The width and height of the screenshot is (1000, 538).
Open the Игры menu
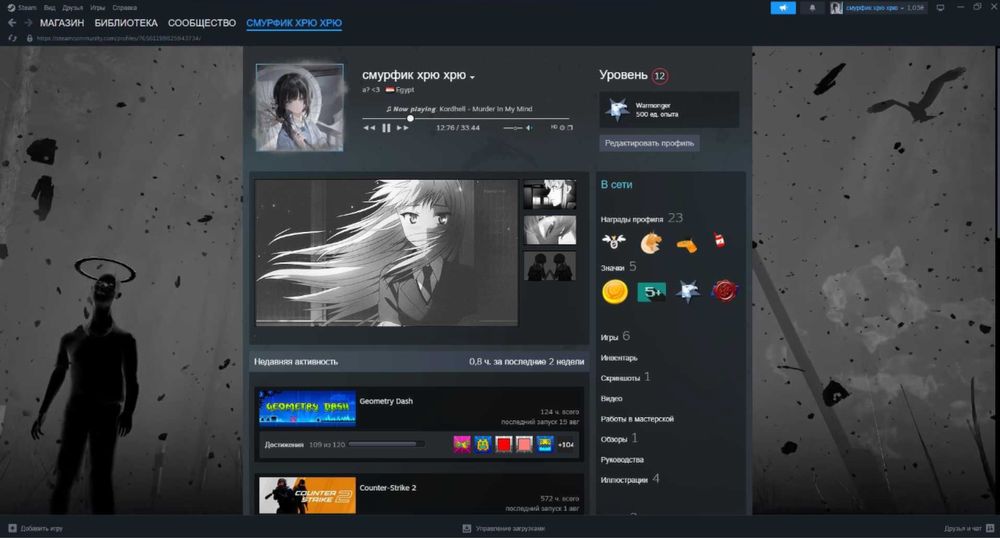[98, 8]
